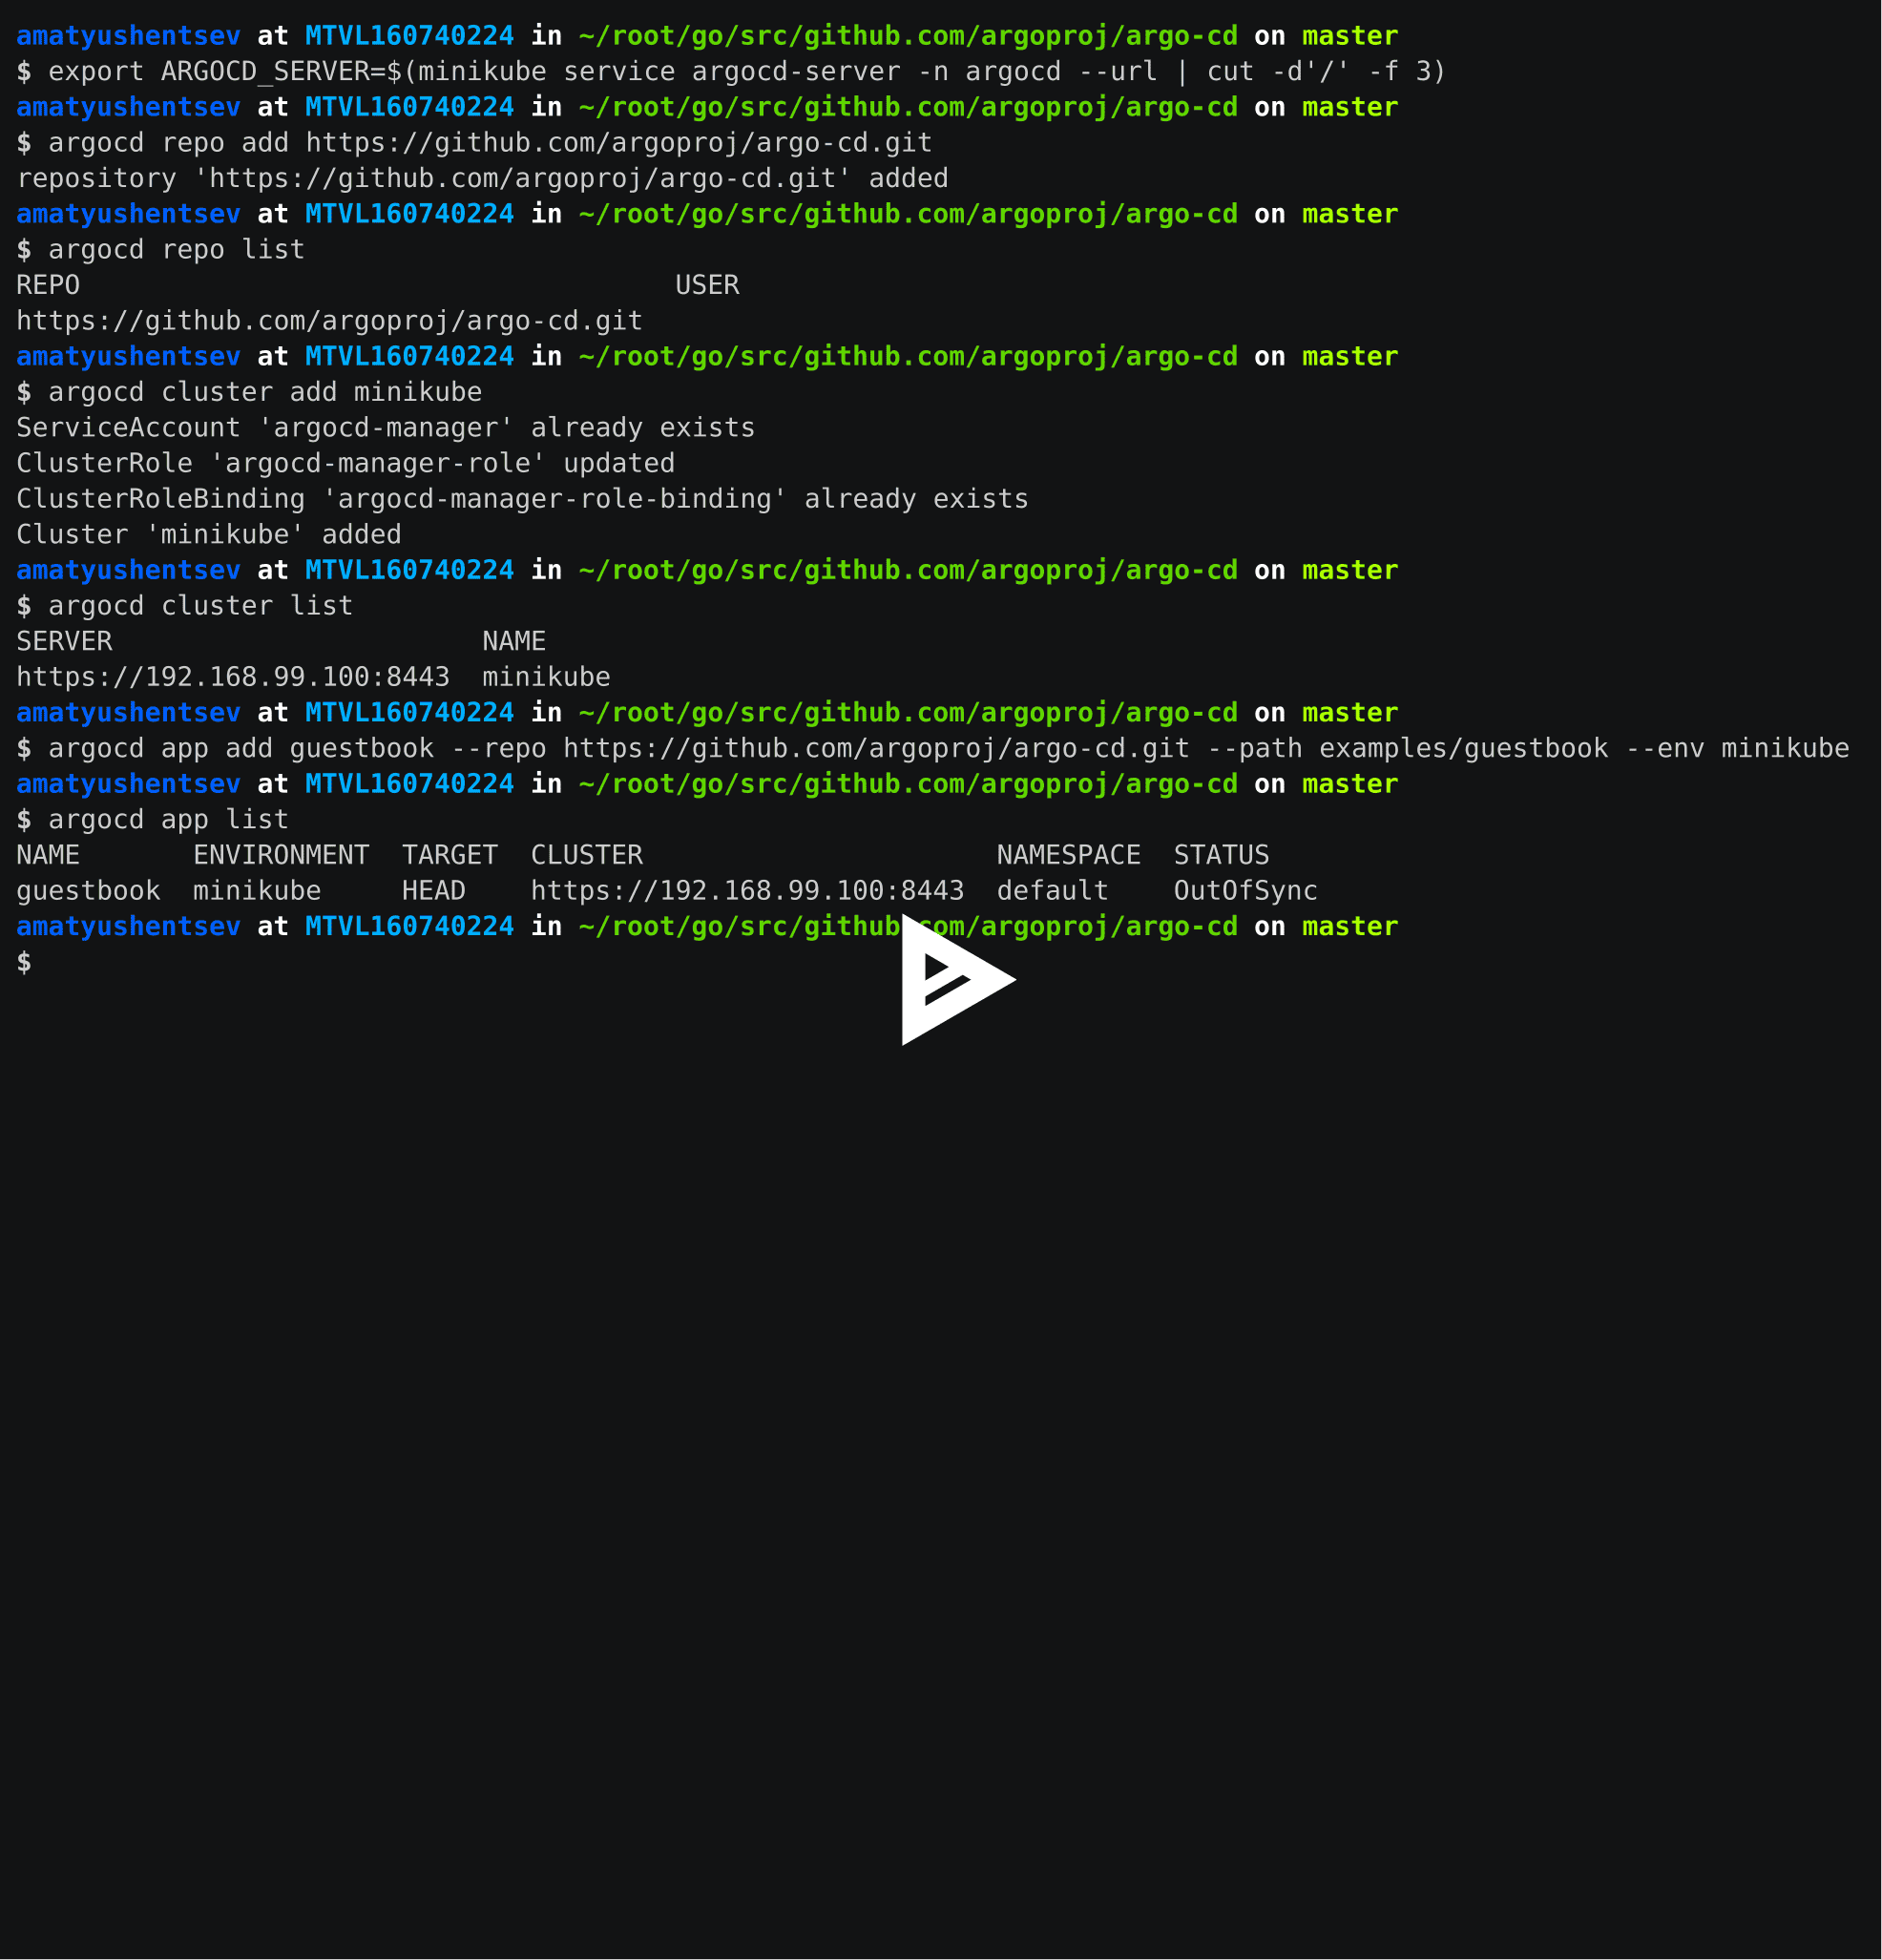The image size is (1882, 1960).
Task: Click the CLUSTER column header
Action: (x=587, y=856)
